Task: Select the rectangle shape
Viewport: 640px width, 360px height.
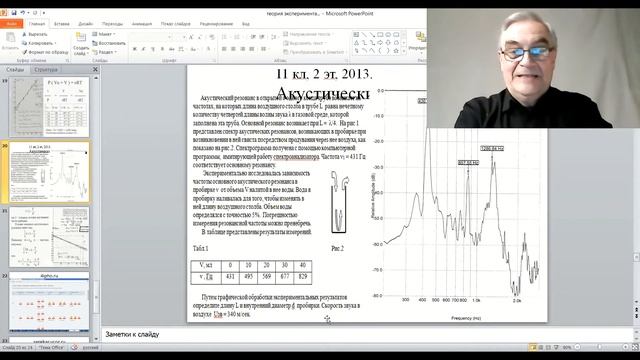Action: pos(380,35)
